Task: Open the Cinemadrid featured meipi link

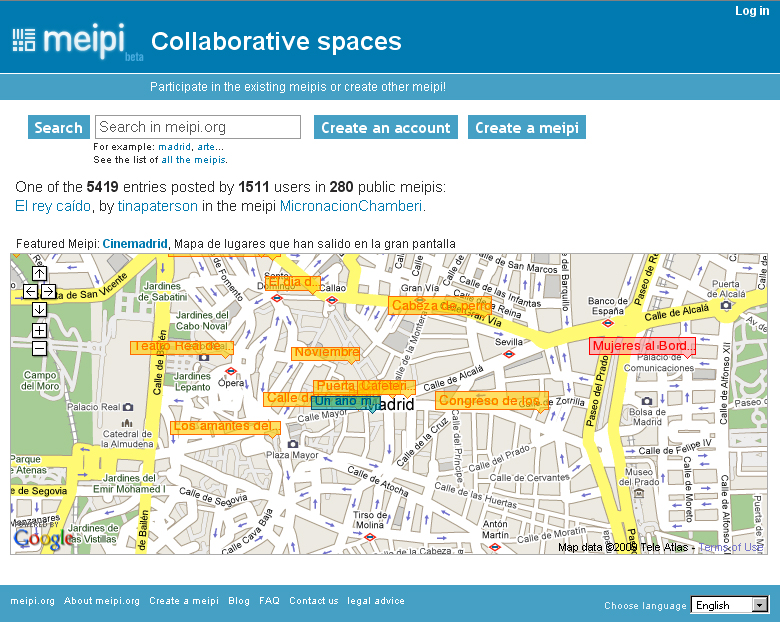Action: [x=135, y=243]
